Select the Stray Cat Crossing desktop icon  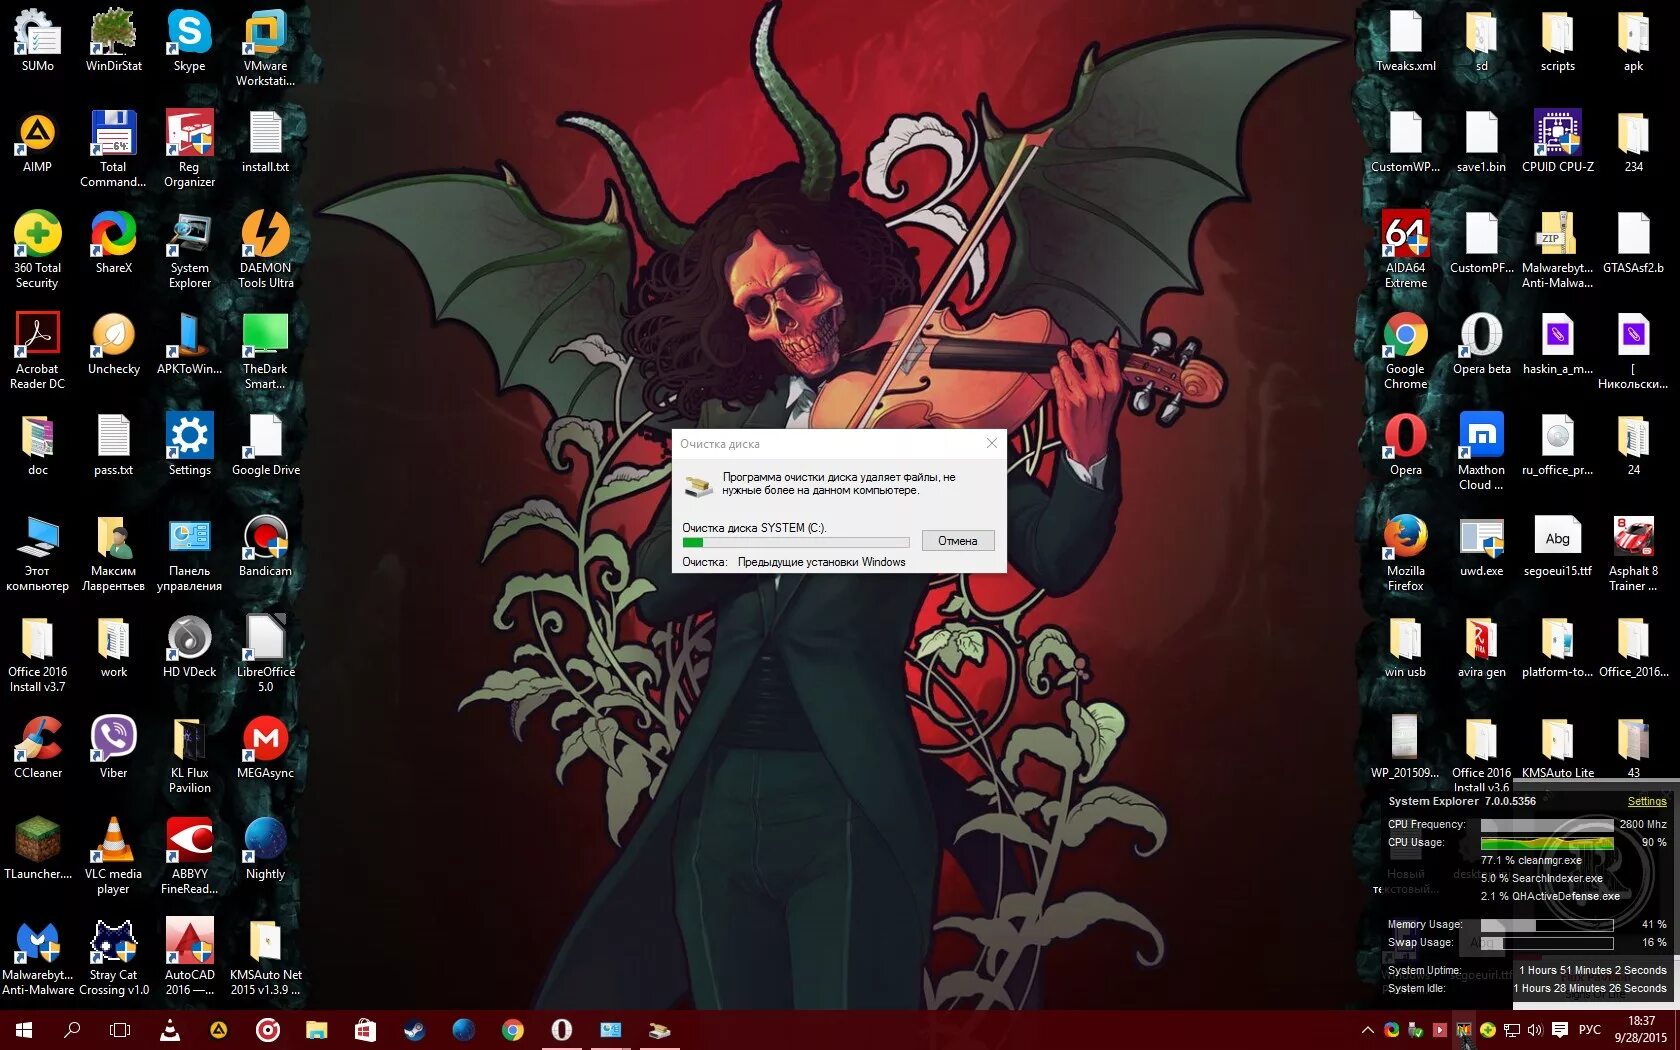point(114,957)
